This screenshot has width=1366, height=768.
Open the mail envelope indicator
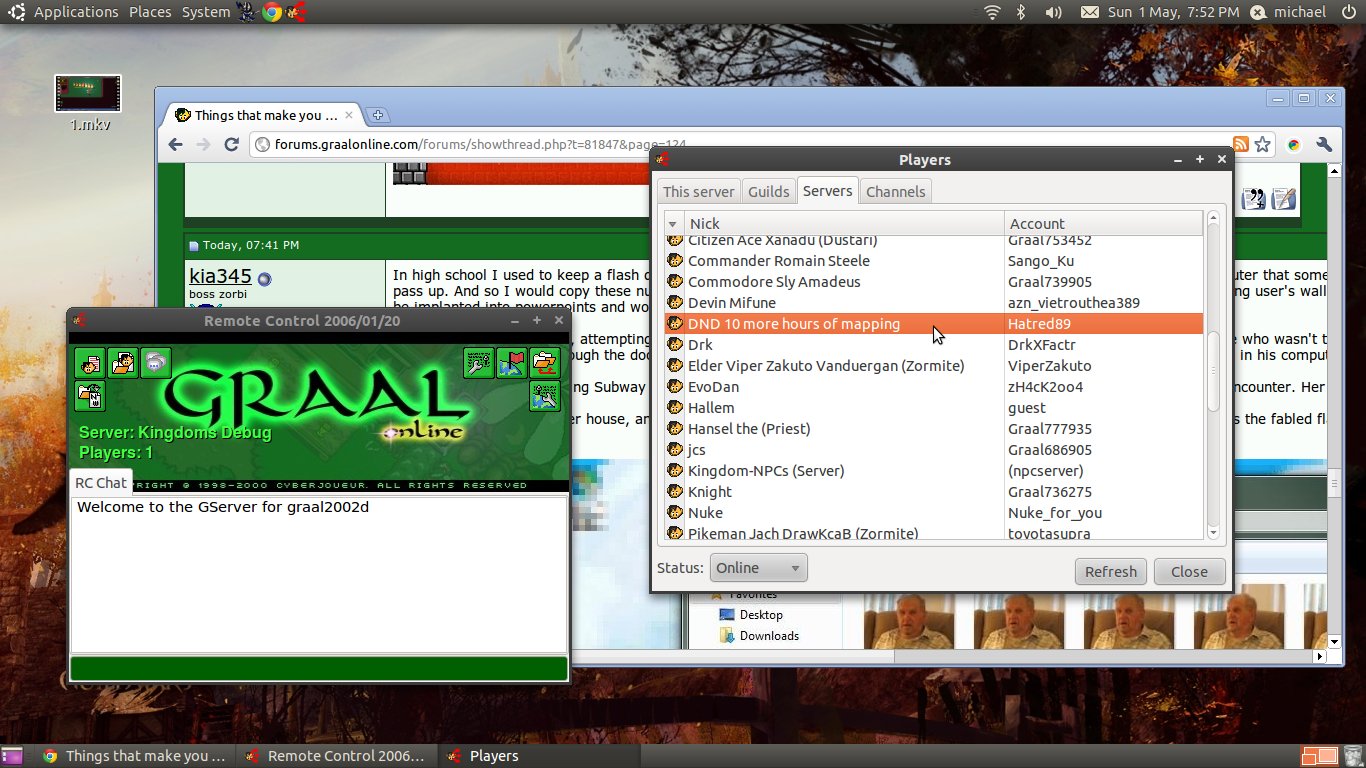[1090, 12]
